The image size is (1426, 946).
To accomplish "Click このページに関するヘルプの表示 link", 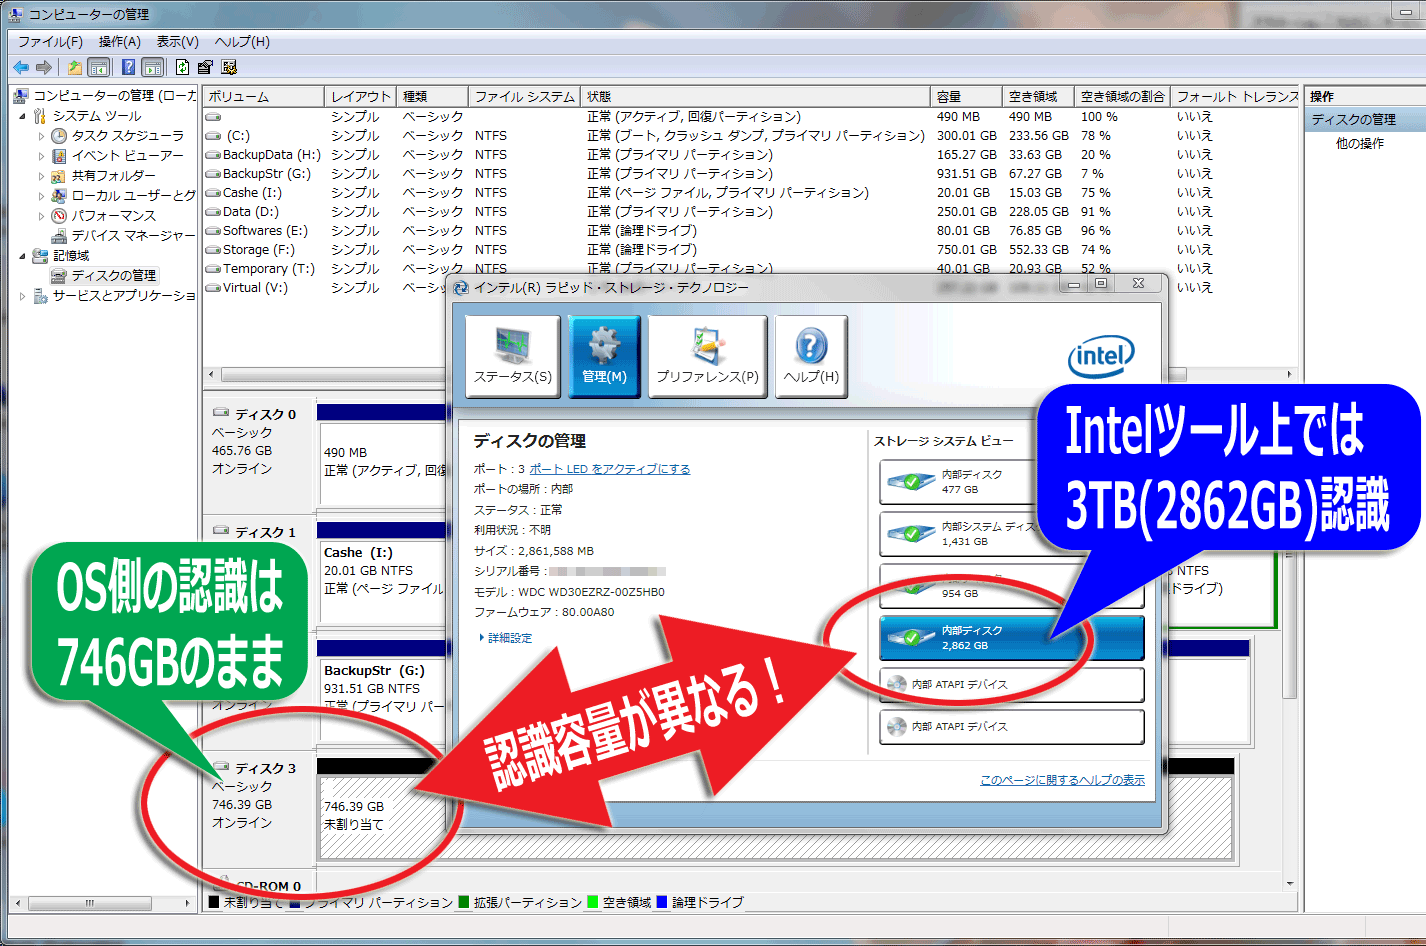I will click(x=1062, y=780).
